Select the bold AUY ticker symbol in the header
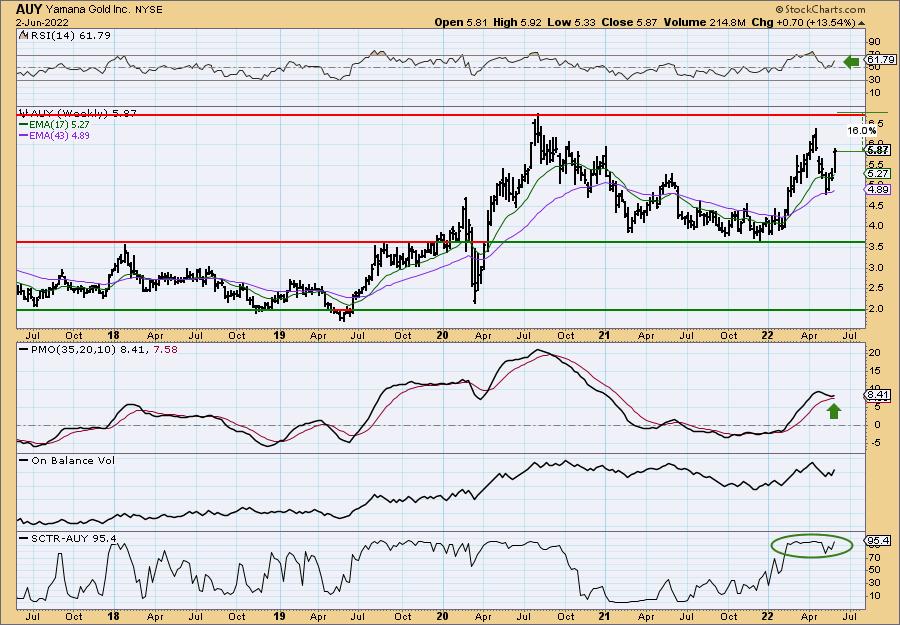900x625 pixels. coord(28,9)
